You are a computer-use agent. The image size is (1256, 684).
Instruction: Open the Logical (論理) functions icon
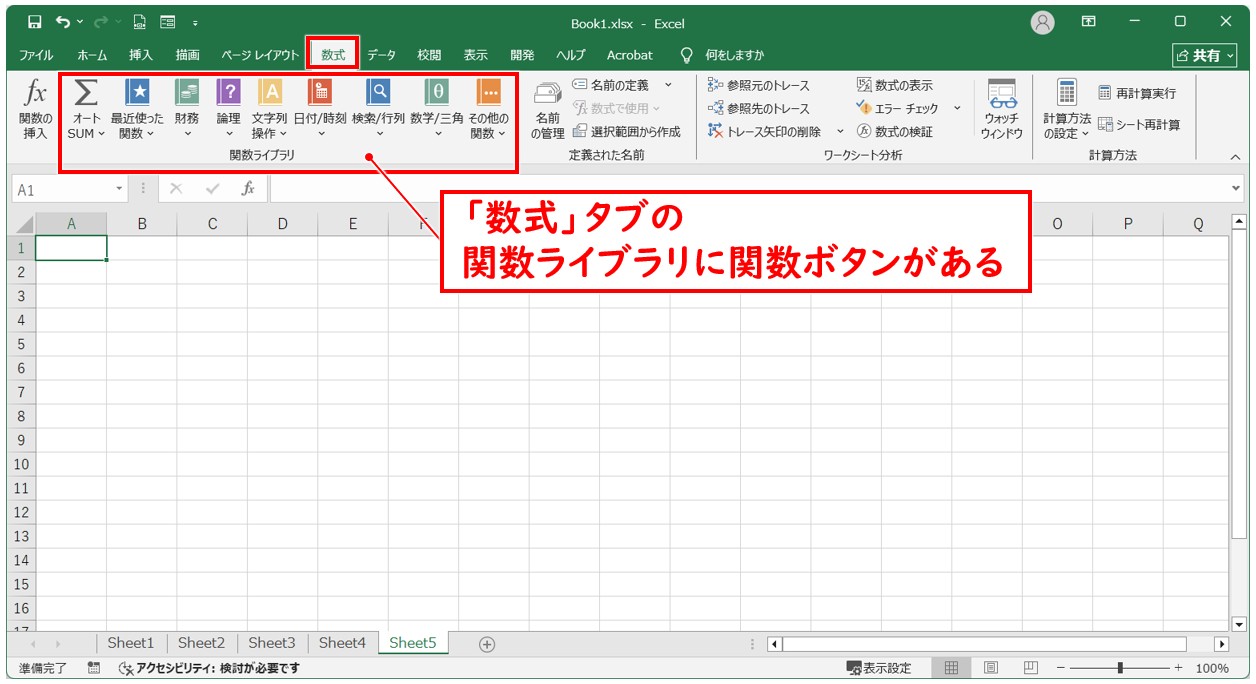pos(228,93)
